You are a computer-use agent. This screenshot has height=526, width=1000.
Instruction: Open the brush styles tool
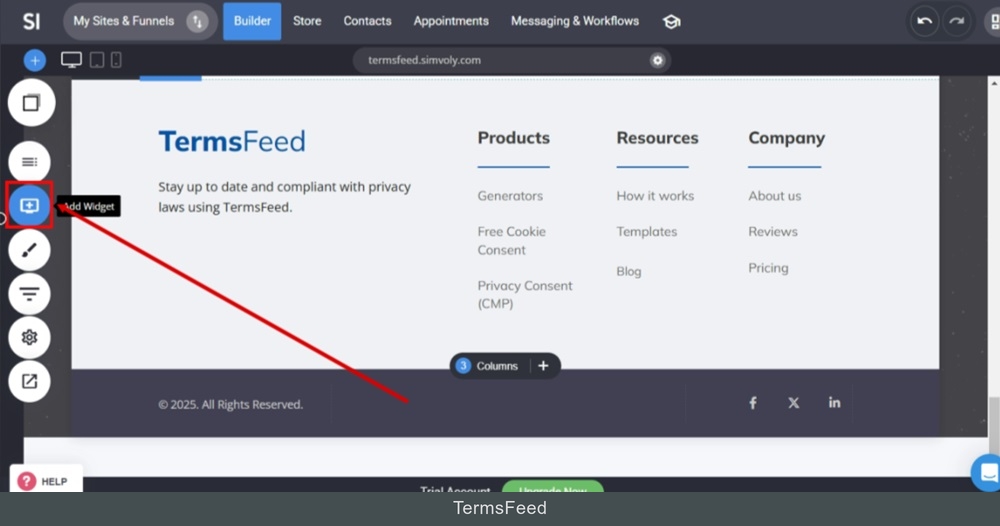pos(29,250)
